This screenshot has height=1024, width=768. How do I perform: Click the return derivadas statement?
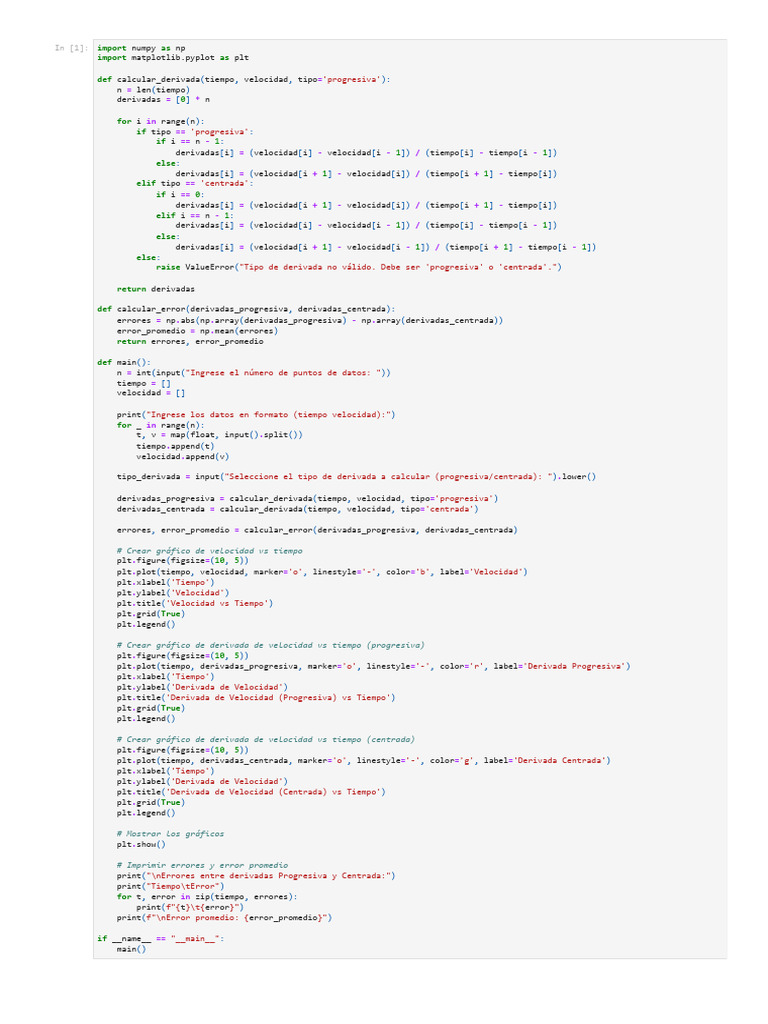pyautogui.click(x=155, y=288)
